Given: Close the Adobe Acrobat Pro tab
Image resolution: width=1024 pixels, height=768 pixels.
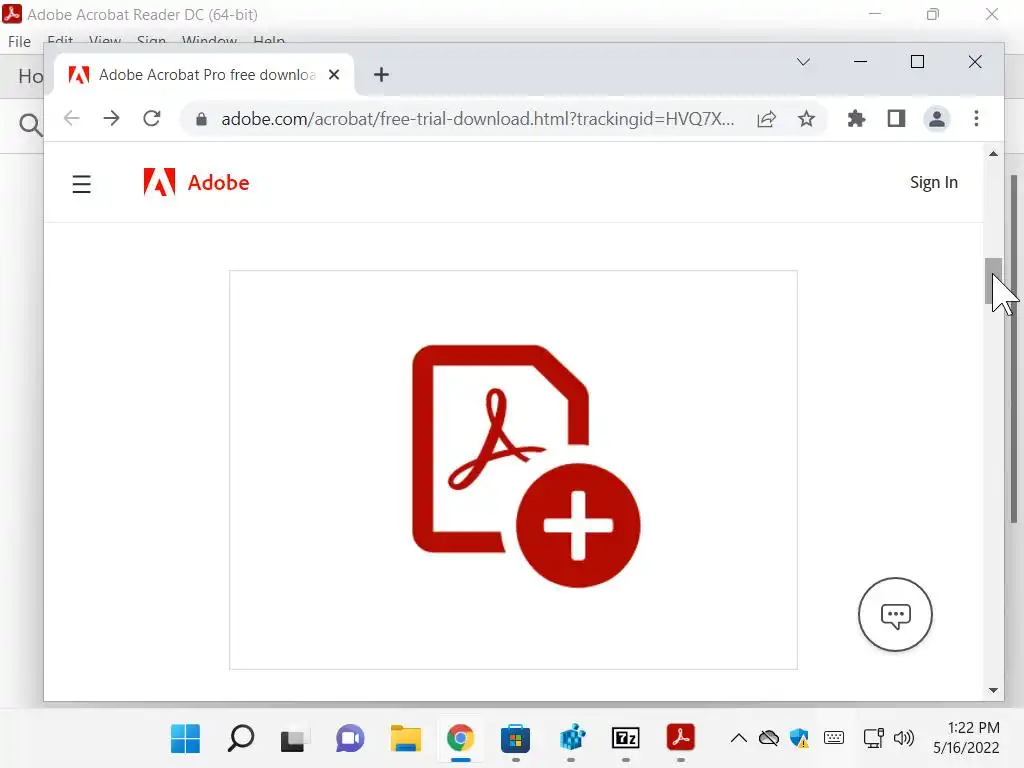Looking at the screenshot, I should pos(334,74).
